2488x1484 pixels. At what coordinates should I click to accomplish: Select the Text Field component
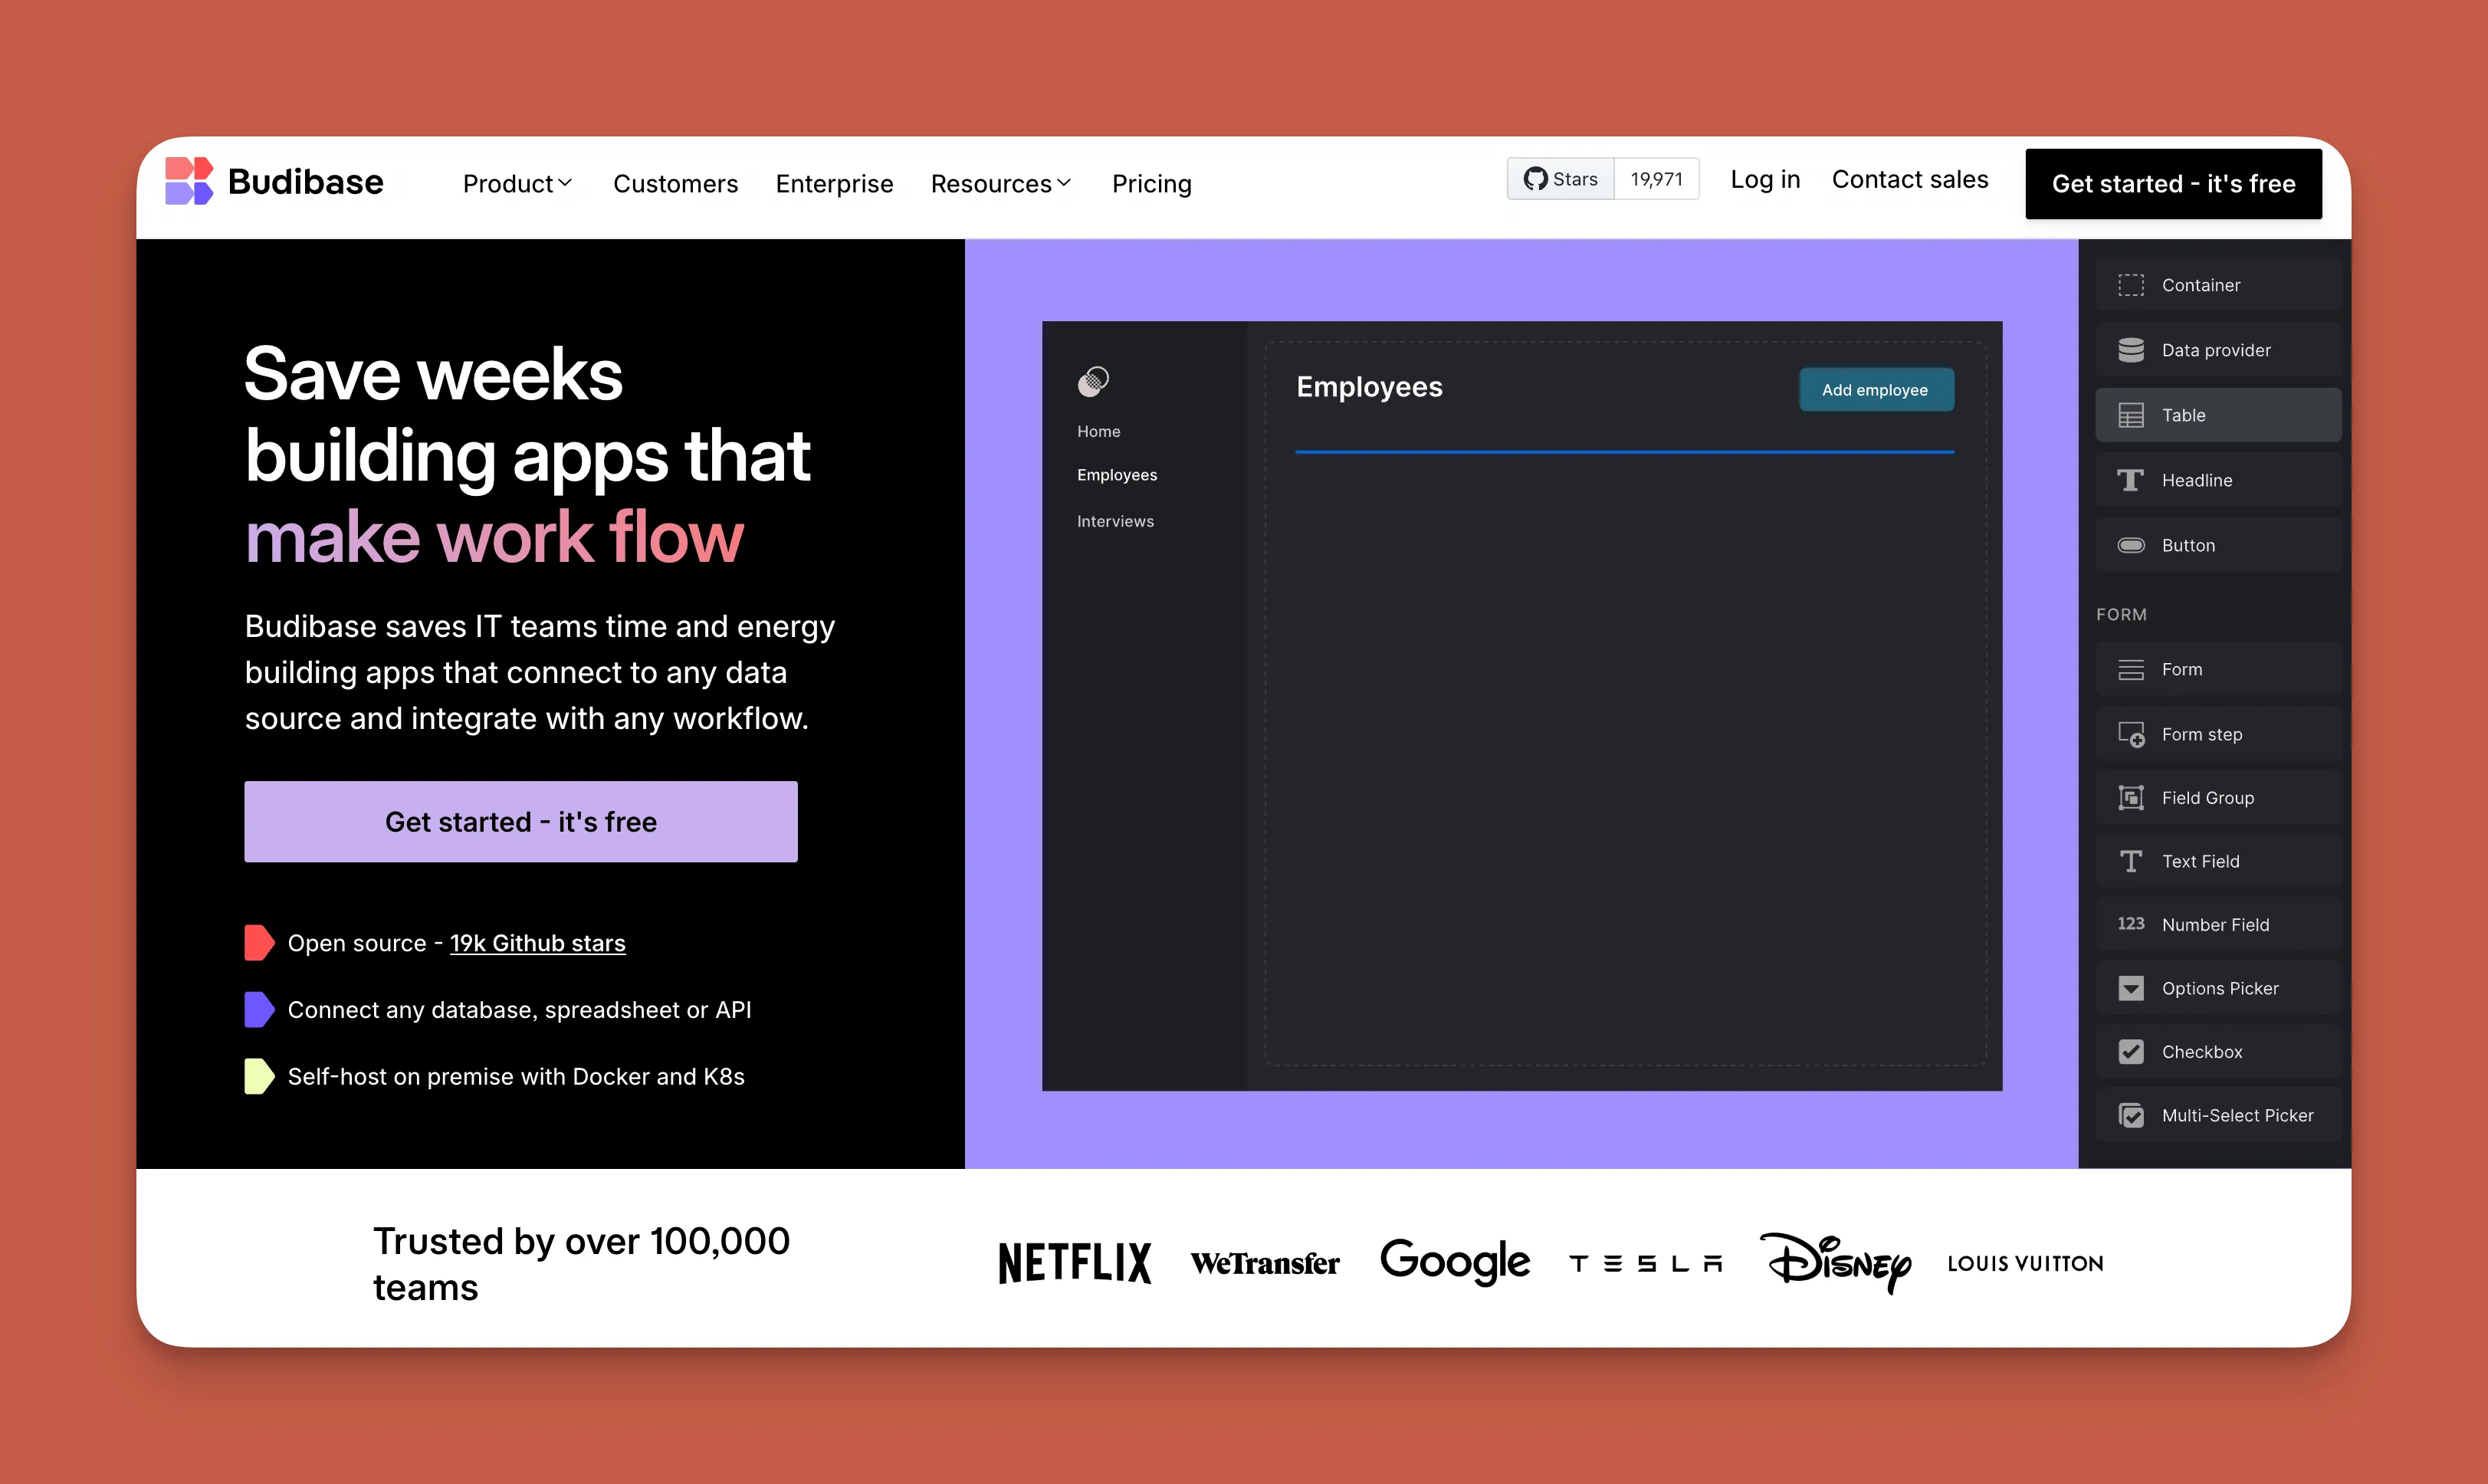2218,861
